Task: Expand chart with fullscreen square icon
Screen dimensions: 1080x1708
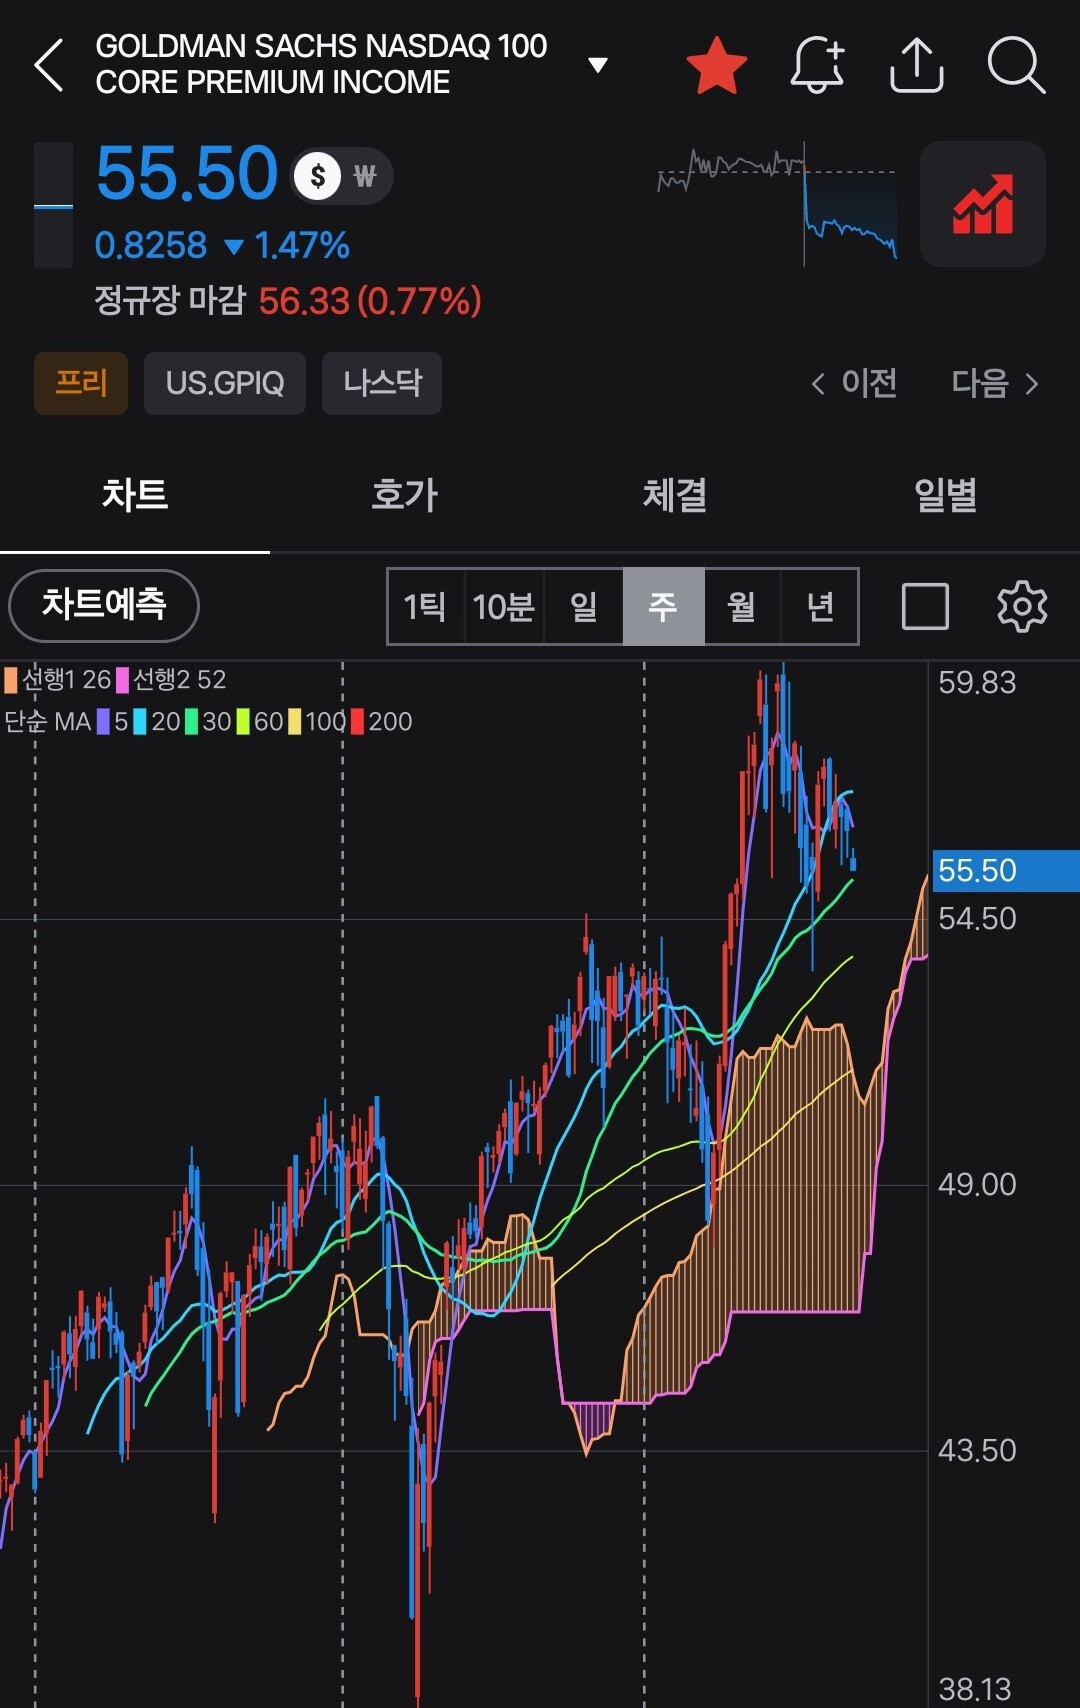Action: click(x=925, y=606)
